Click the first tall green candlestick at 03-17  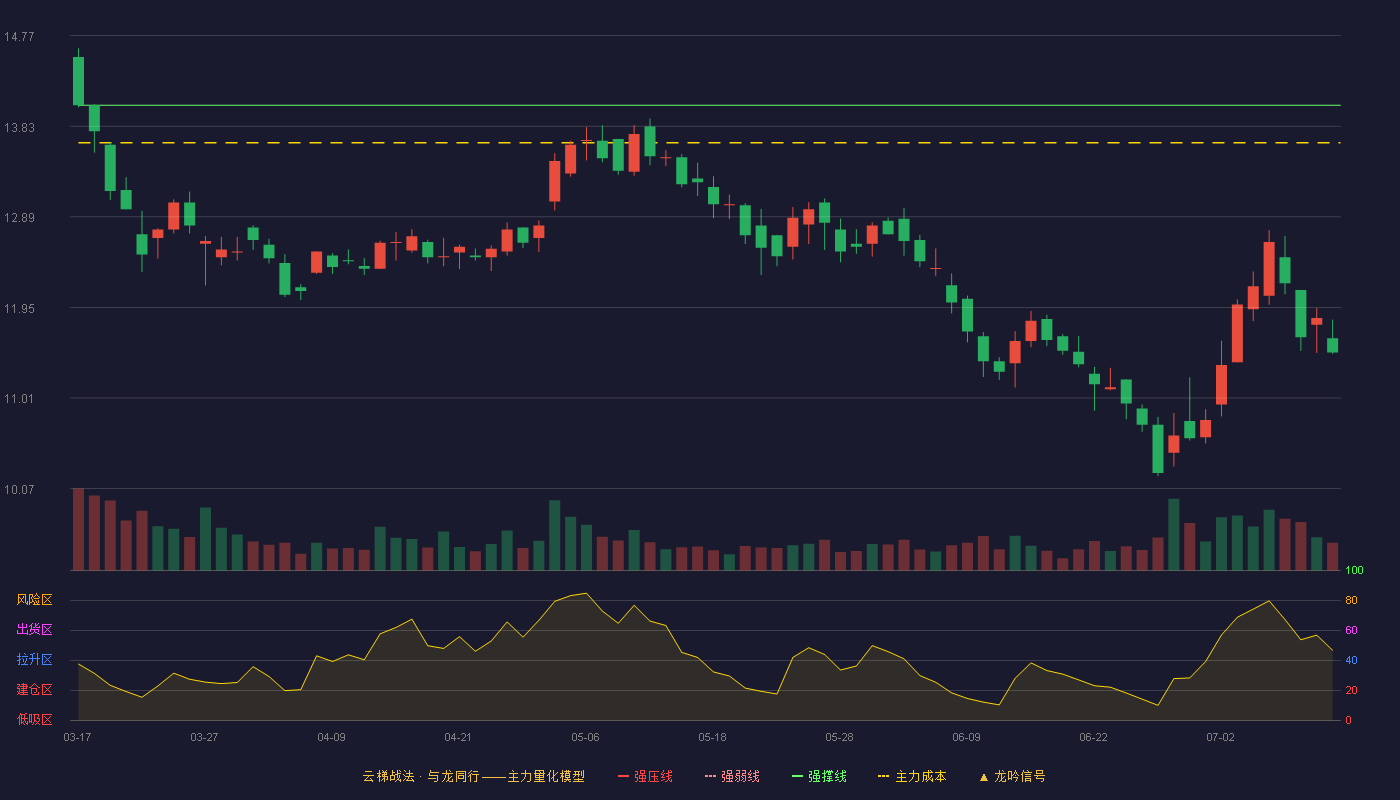pos(78,81)
